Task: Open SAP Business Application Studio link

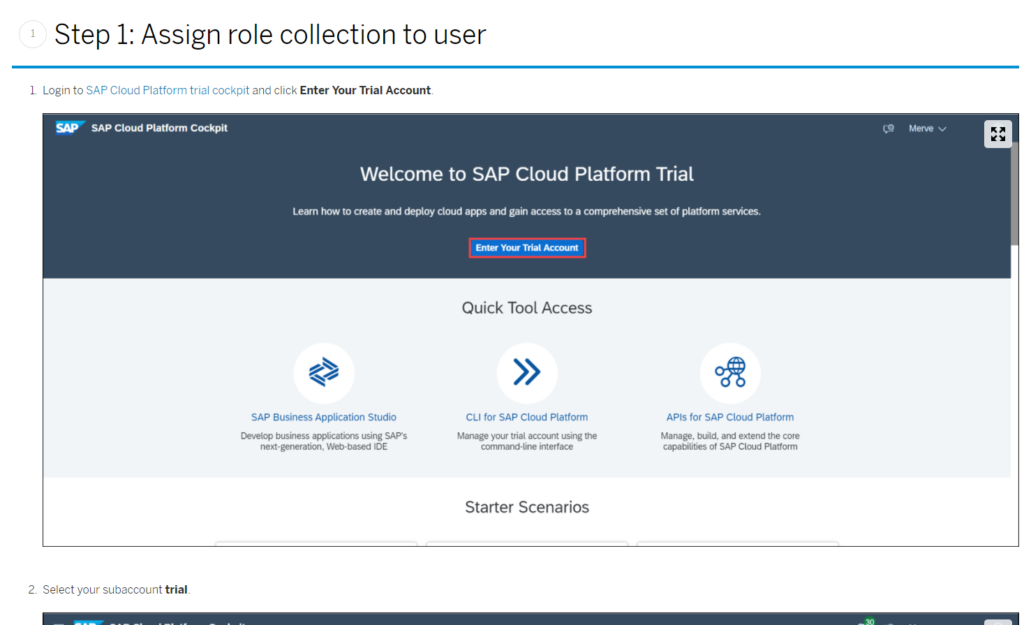Action: (x=324, y=417)
